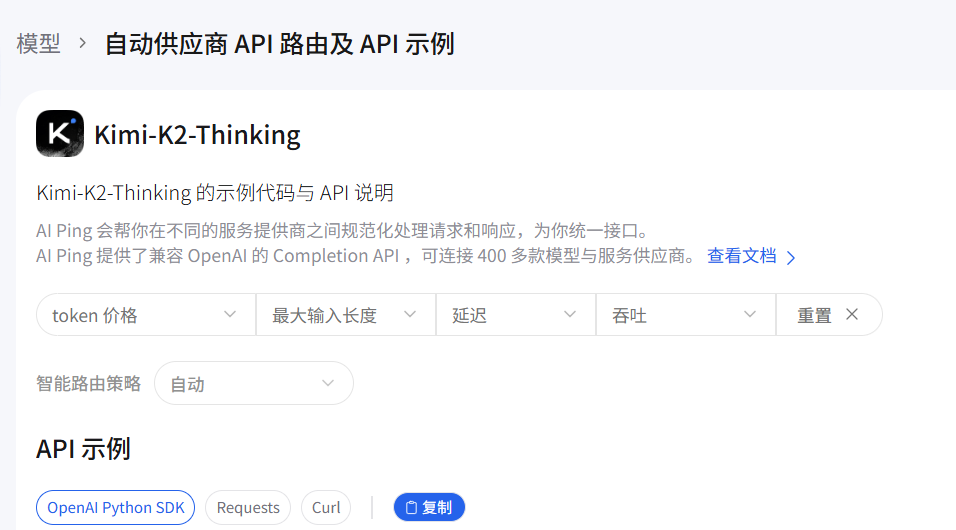The image size is (956, 530).
Task: Open the 查看文档 documentation link
Action: [751, 256]
